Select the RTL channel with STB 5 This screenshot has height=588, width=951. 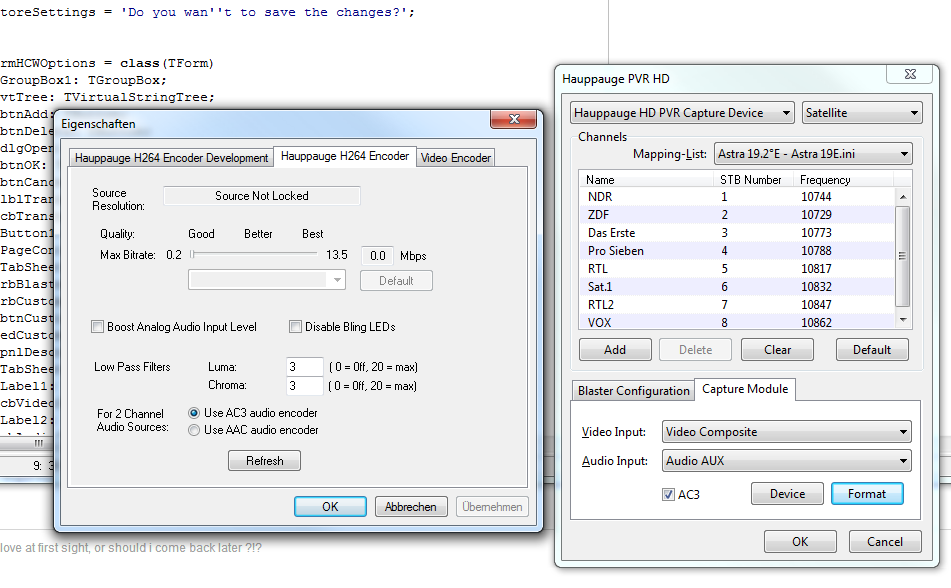point(737,269)
